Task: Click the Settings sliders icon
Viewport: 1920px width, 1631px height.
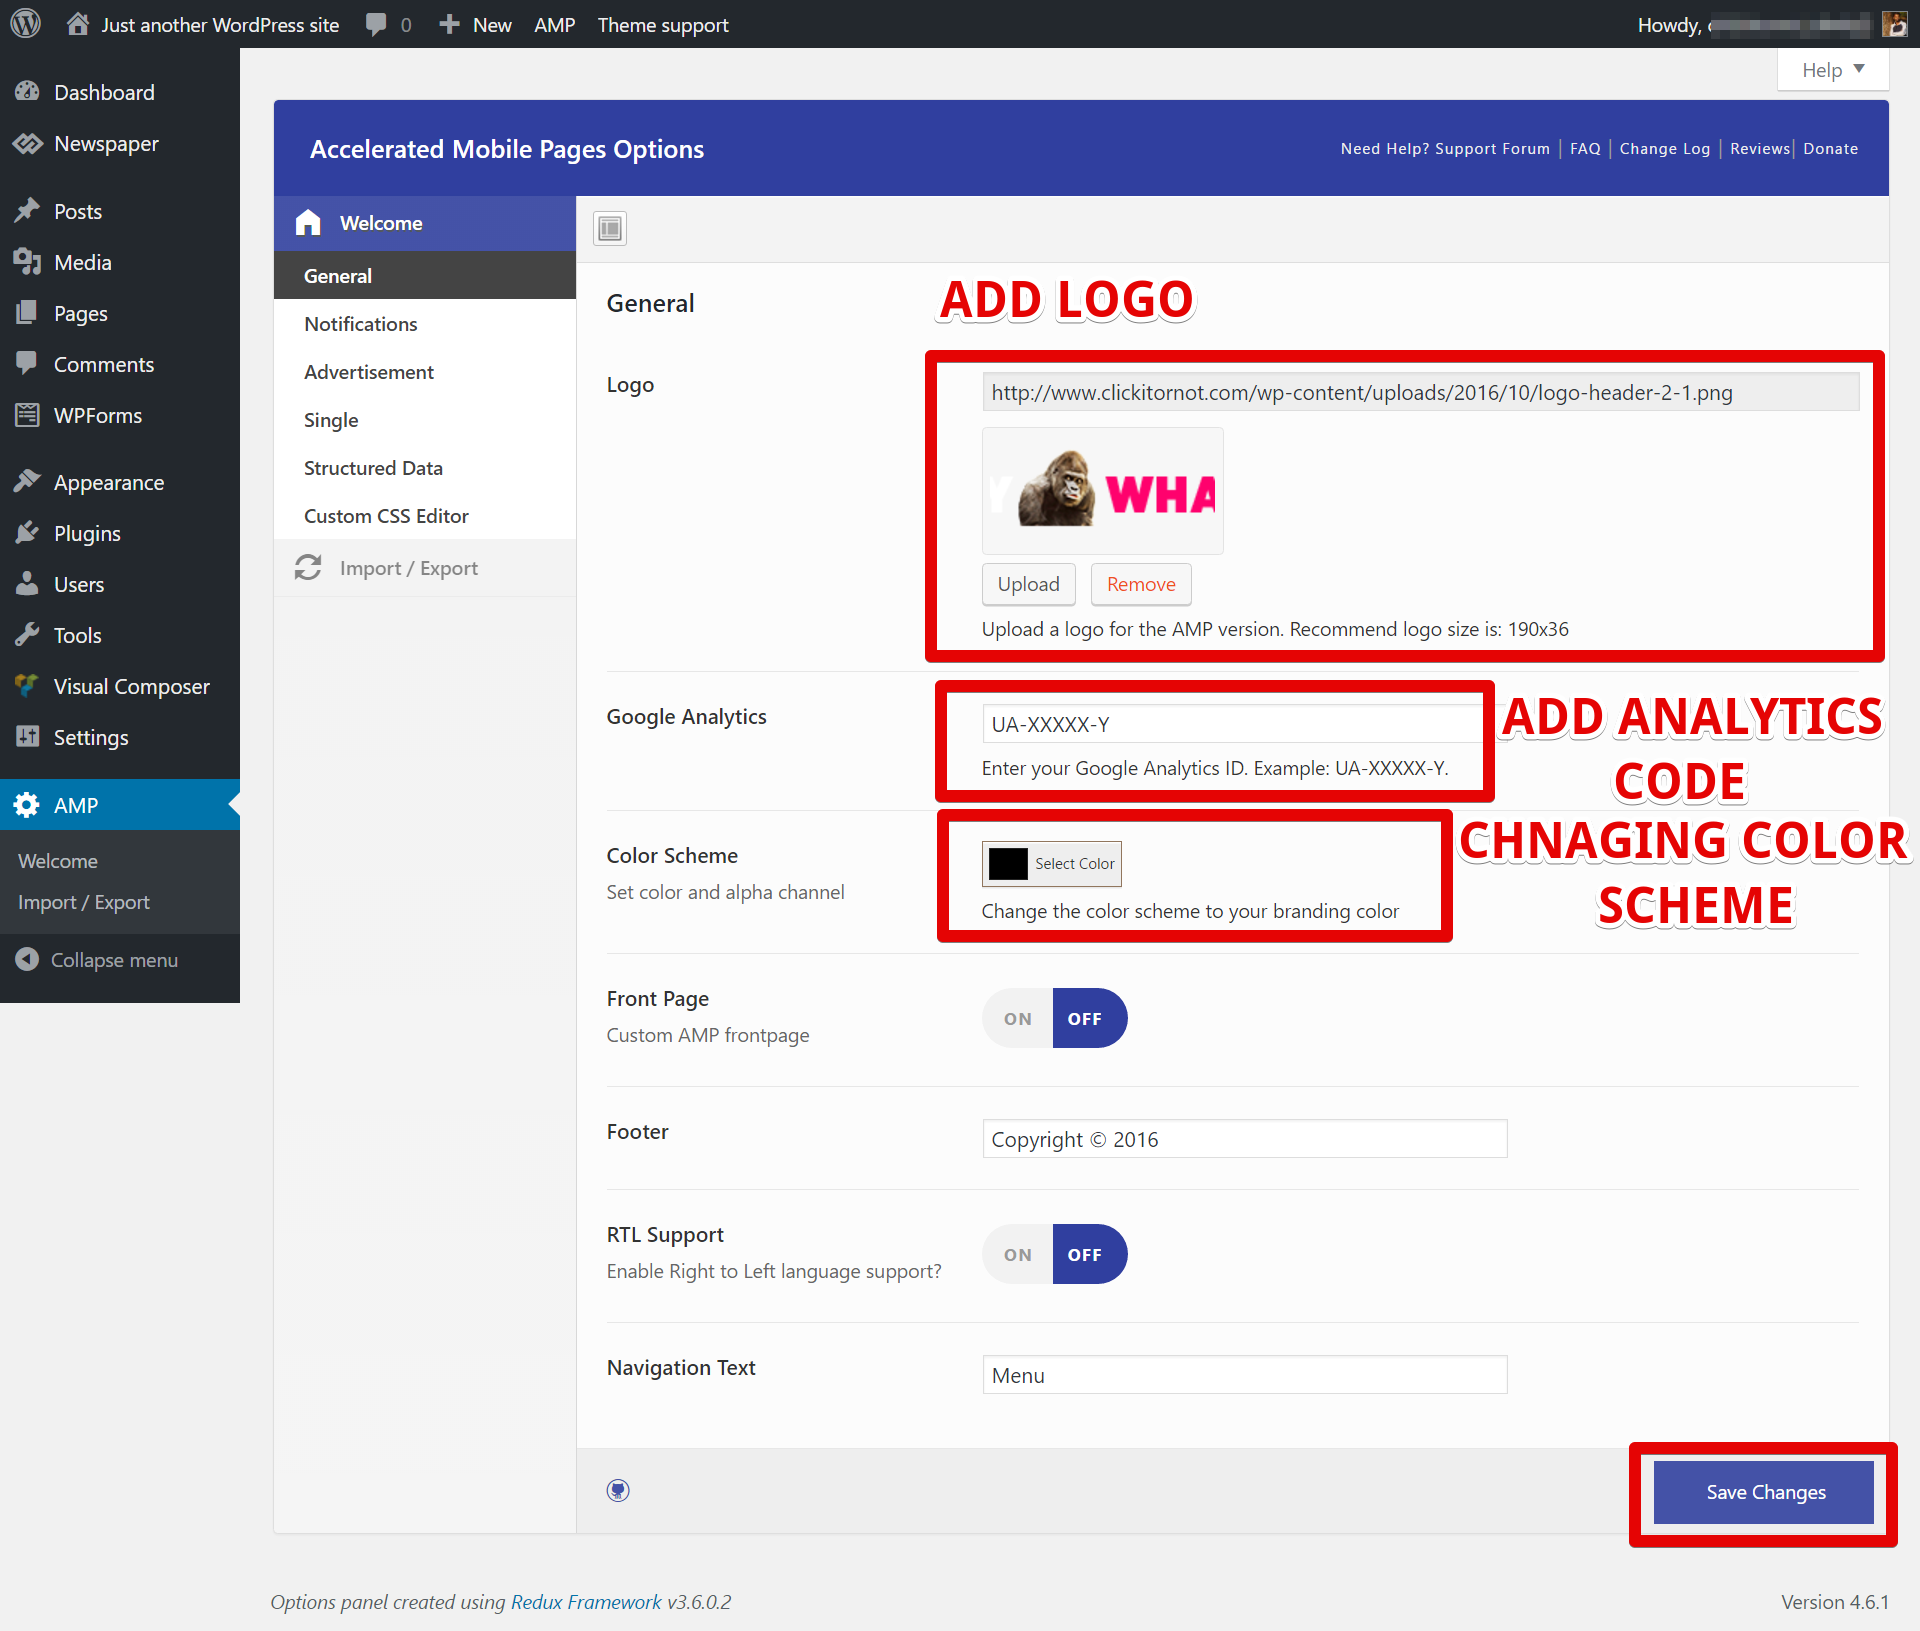Action: (27, 737)
